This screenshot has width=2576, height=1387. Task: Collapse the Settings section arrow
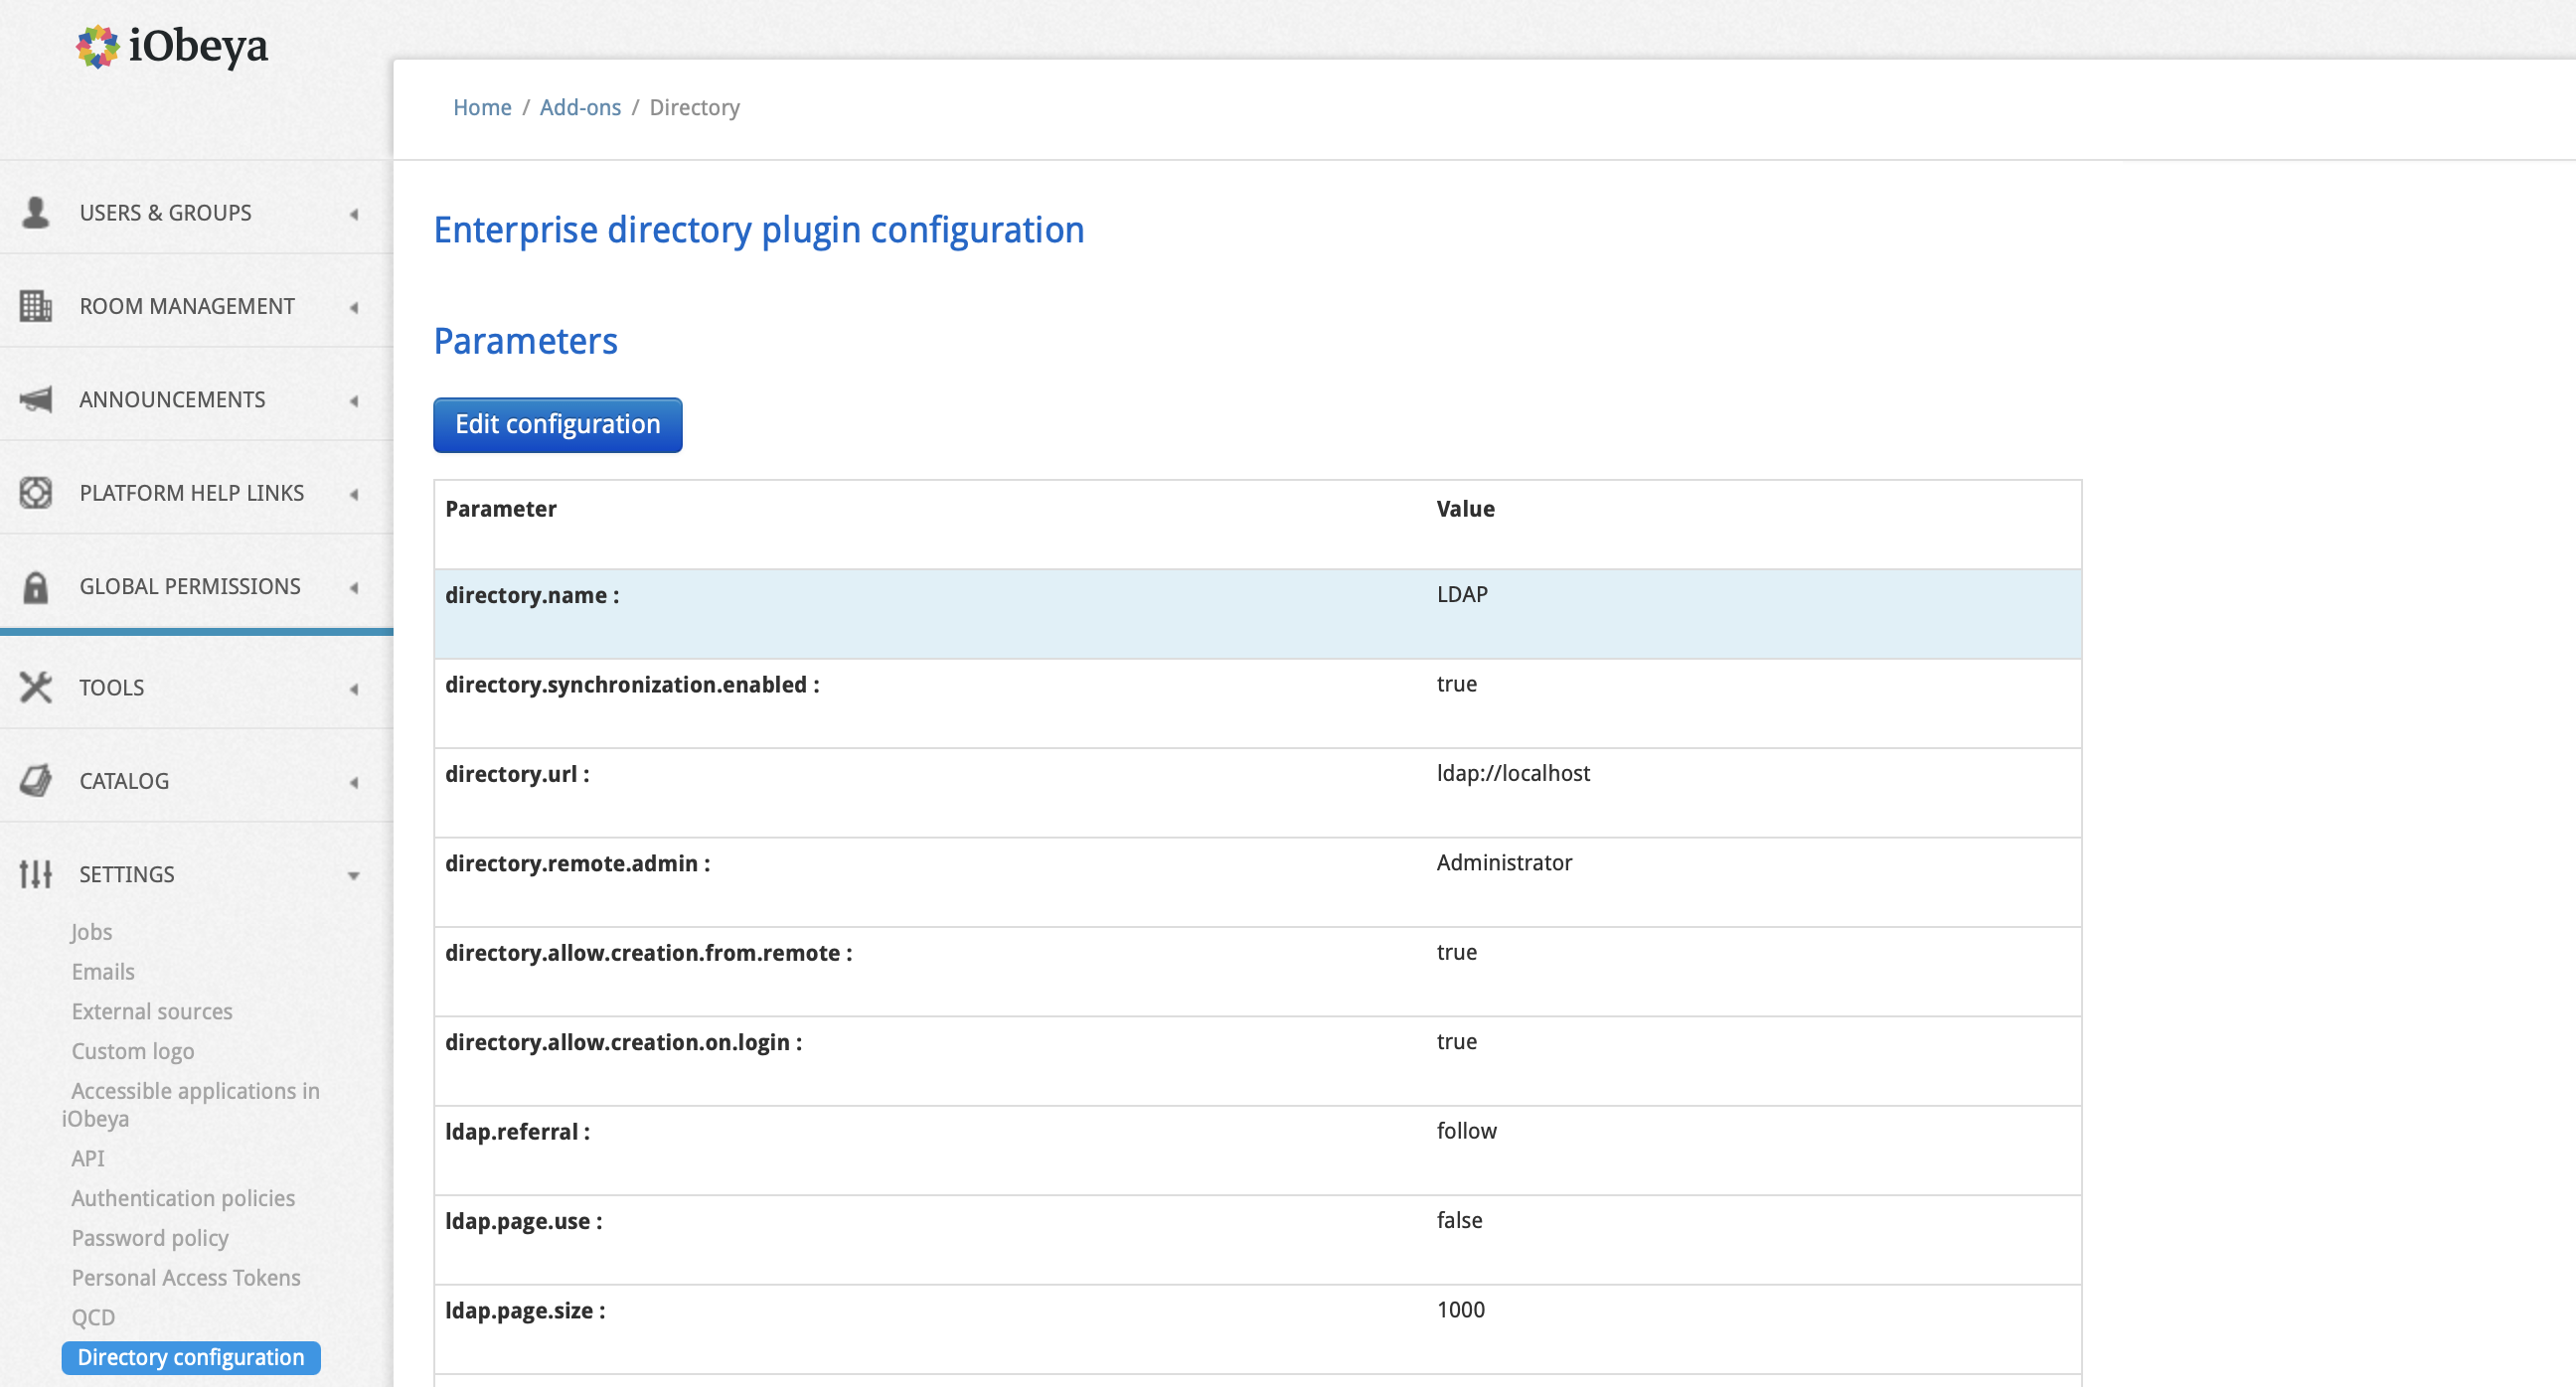(354, 876)
